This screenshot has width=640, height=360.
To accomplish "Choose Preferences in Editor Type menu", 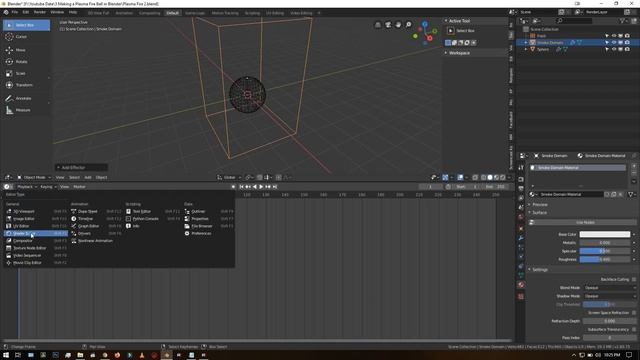I will tap(209, 233).
